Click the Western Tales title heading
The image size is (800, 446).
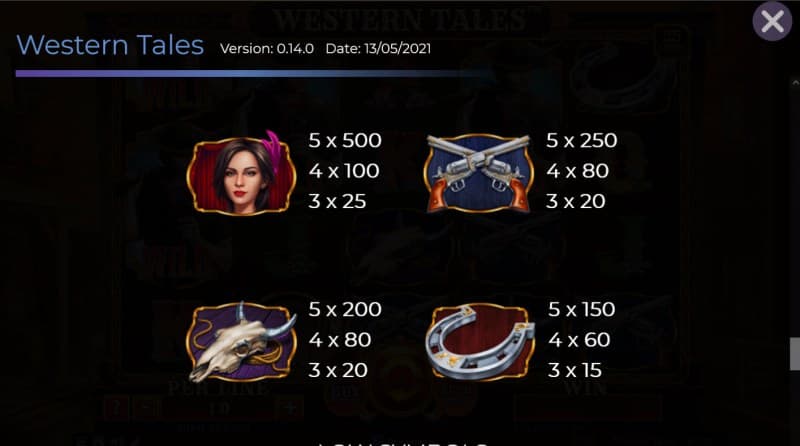coord(110,45)
